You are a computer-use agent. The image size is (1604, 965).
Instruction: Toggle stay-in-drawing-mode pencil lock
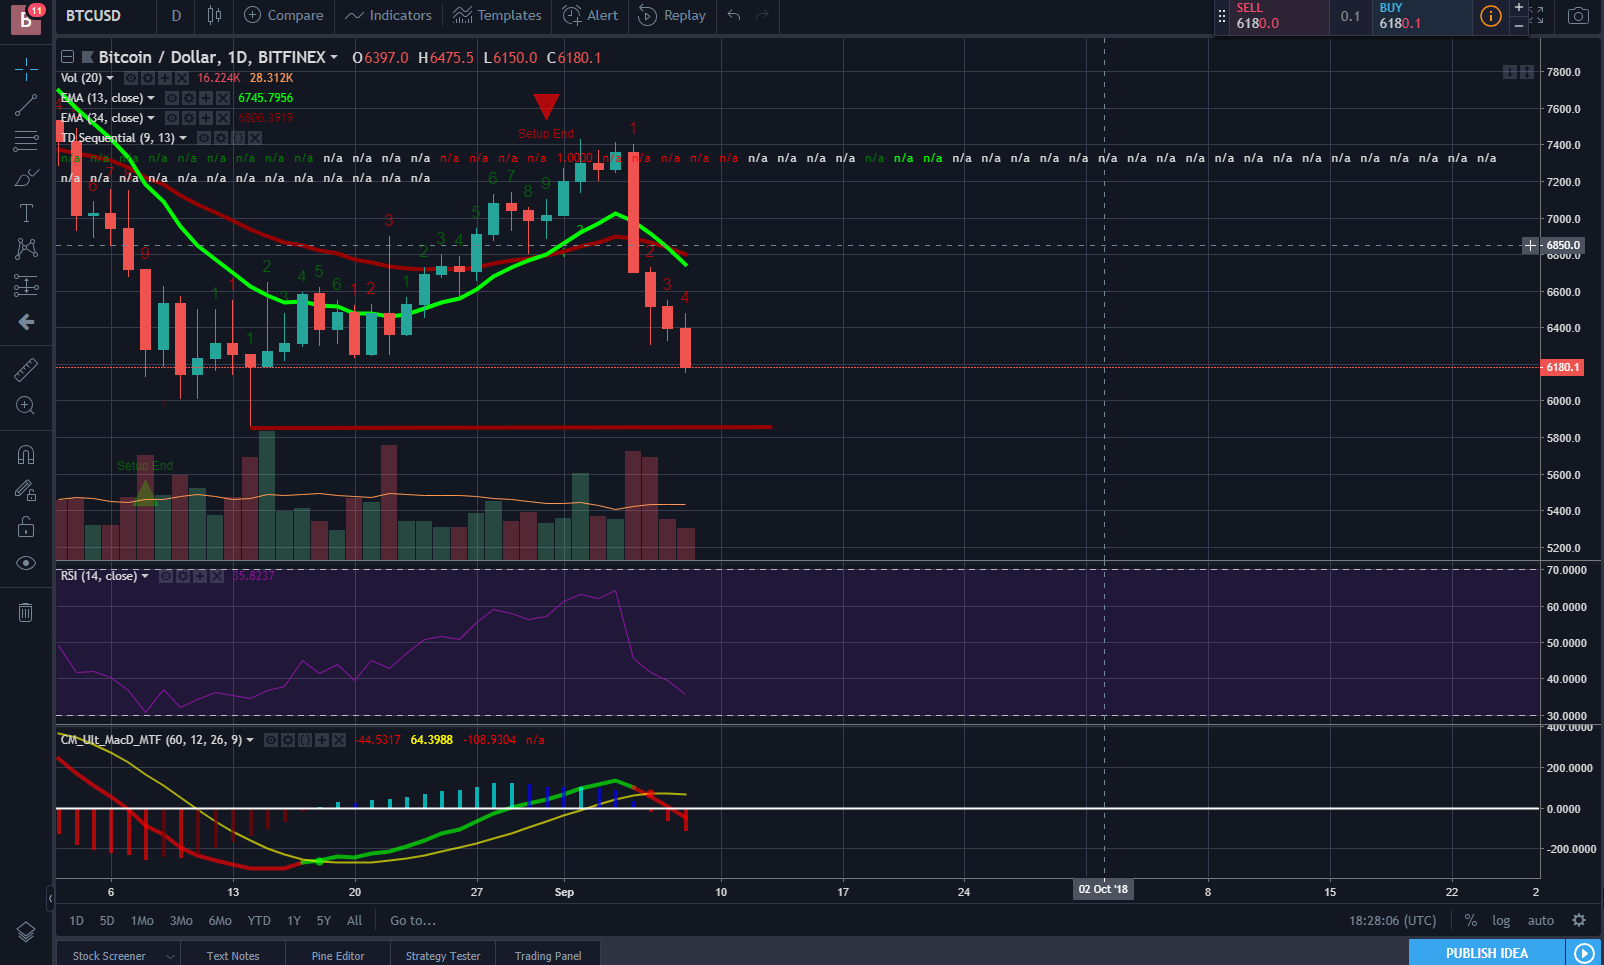(x=26, y=491)
